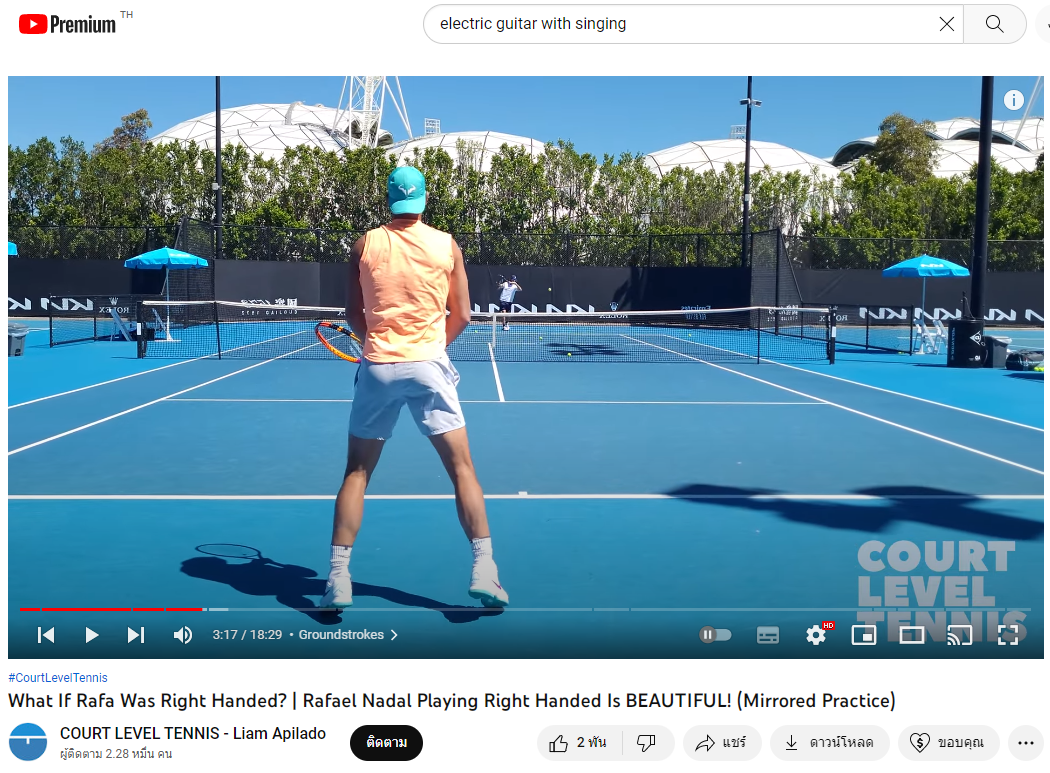Screen dimensions: 1050x773
Task: Toggle subtitles/closed captions
Action: [x=767, y=634]
